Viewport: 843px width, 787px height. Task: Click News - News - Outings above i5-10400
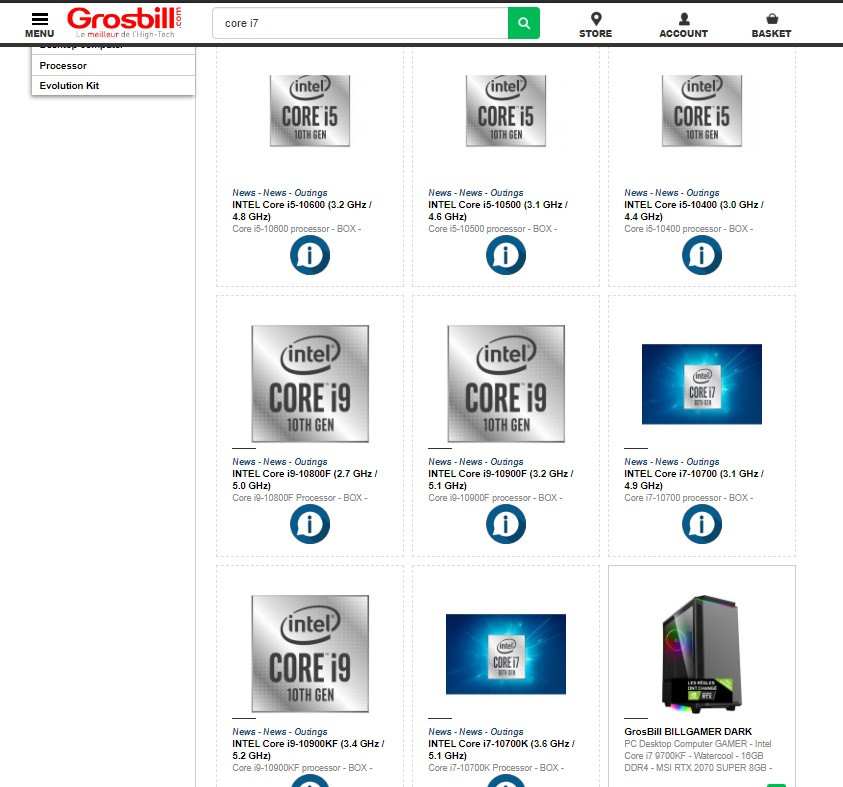(x=671, y=192)
